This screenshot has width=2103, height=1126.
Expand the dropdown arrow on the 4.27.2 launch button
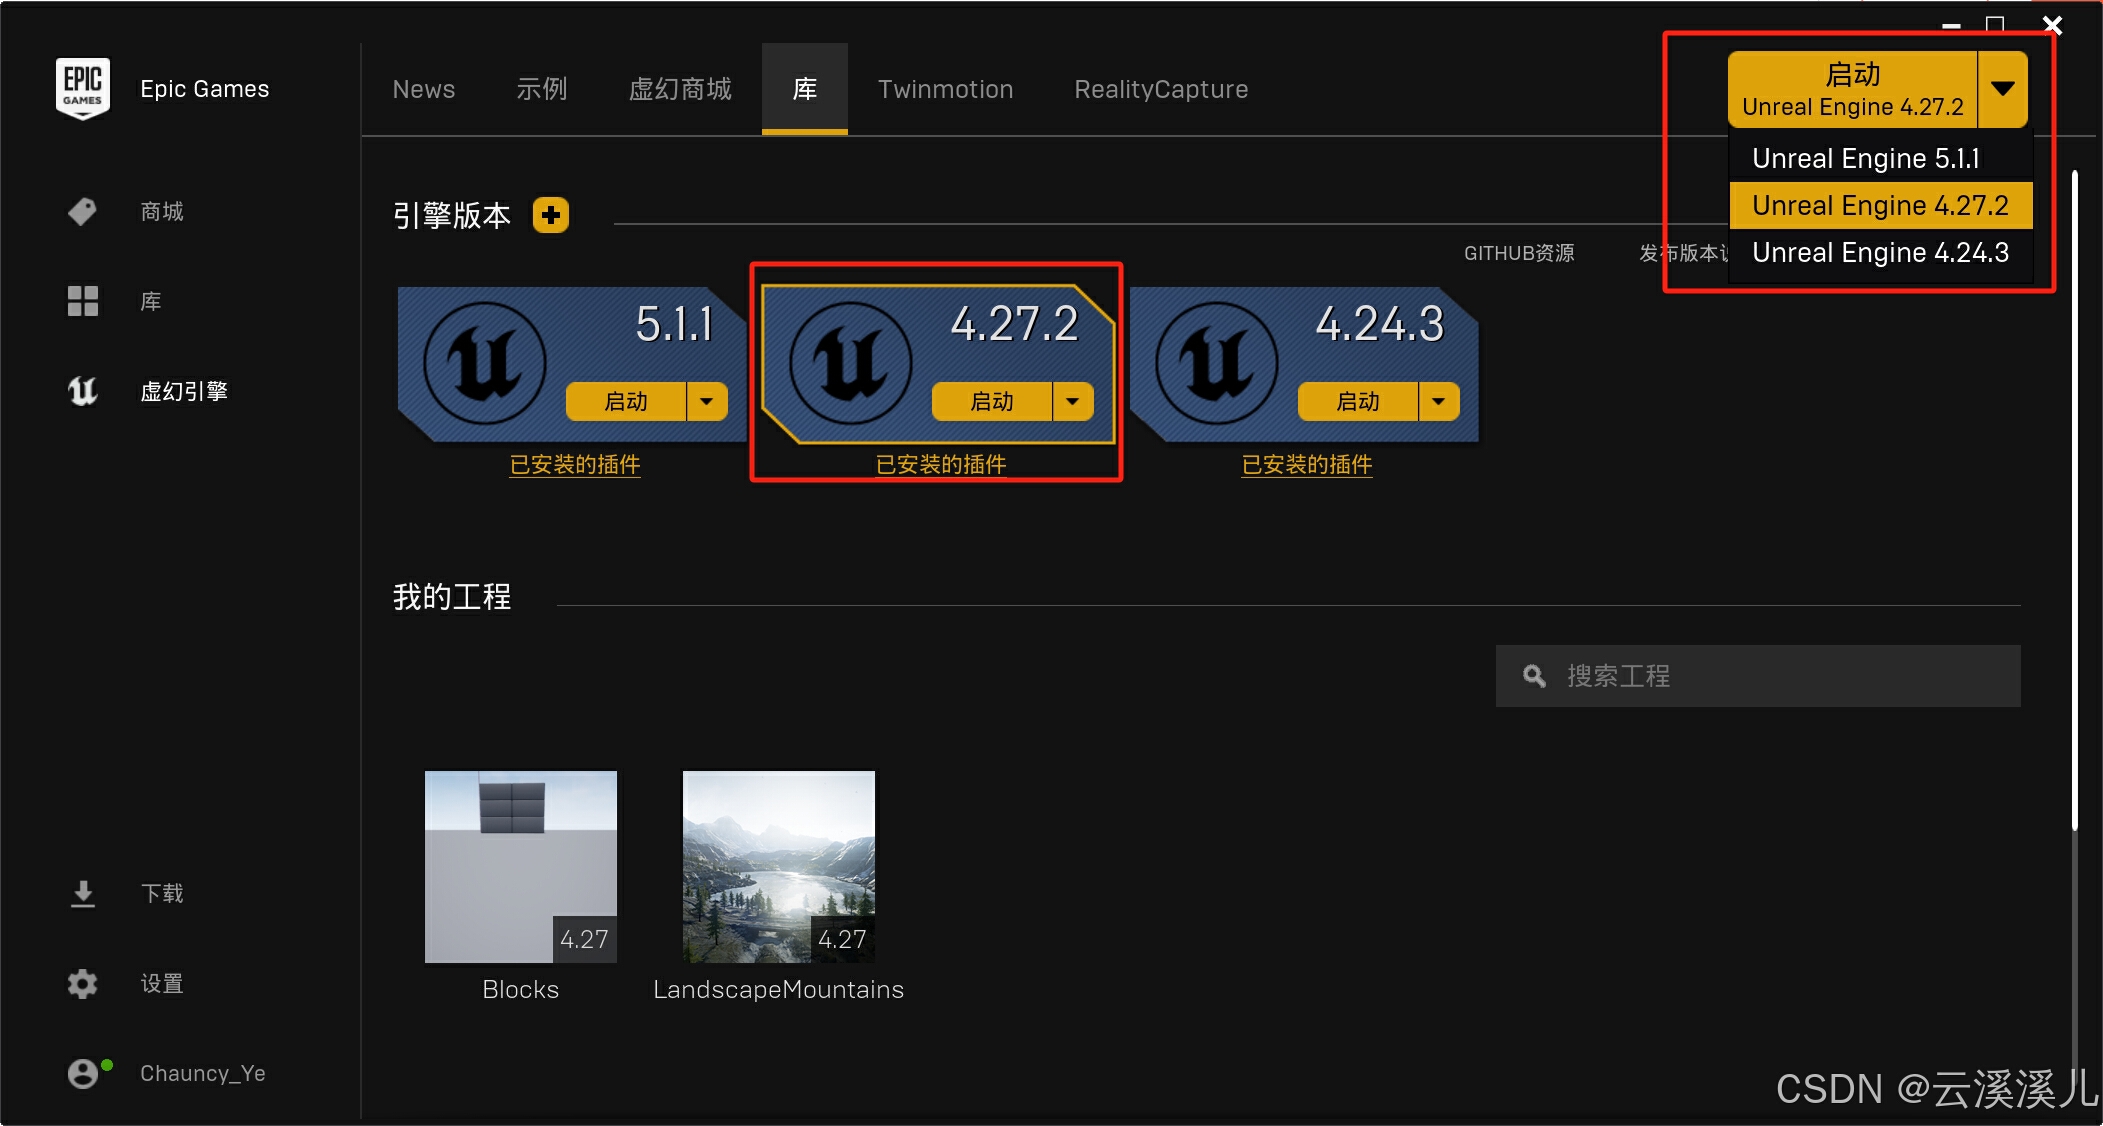[1073, 401]
